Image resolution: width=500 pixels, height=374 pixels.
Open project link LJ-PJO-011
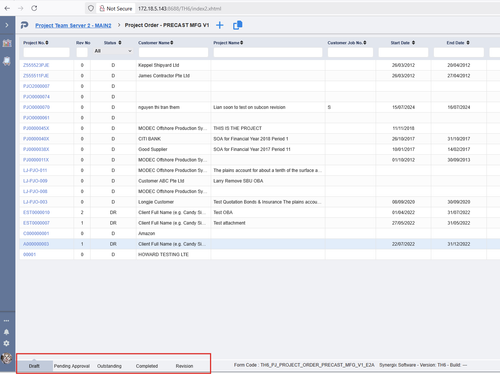pyautogui.click(x=35, y=170)
